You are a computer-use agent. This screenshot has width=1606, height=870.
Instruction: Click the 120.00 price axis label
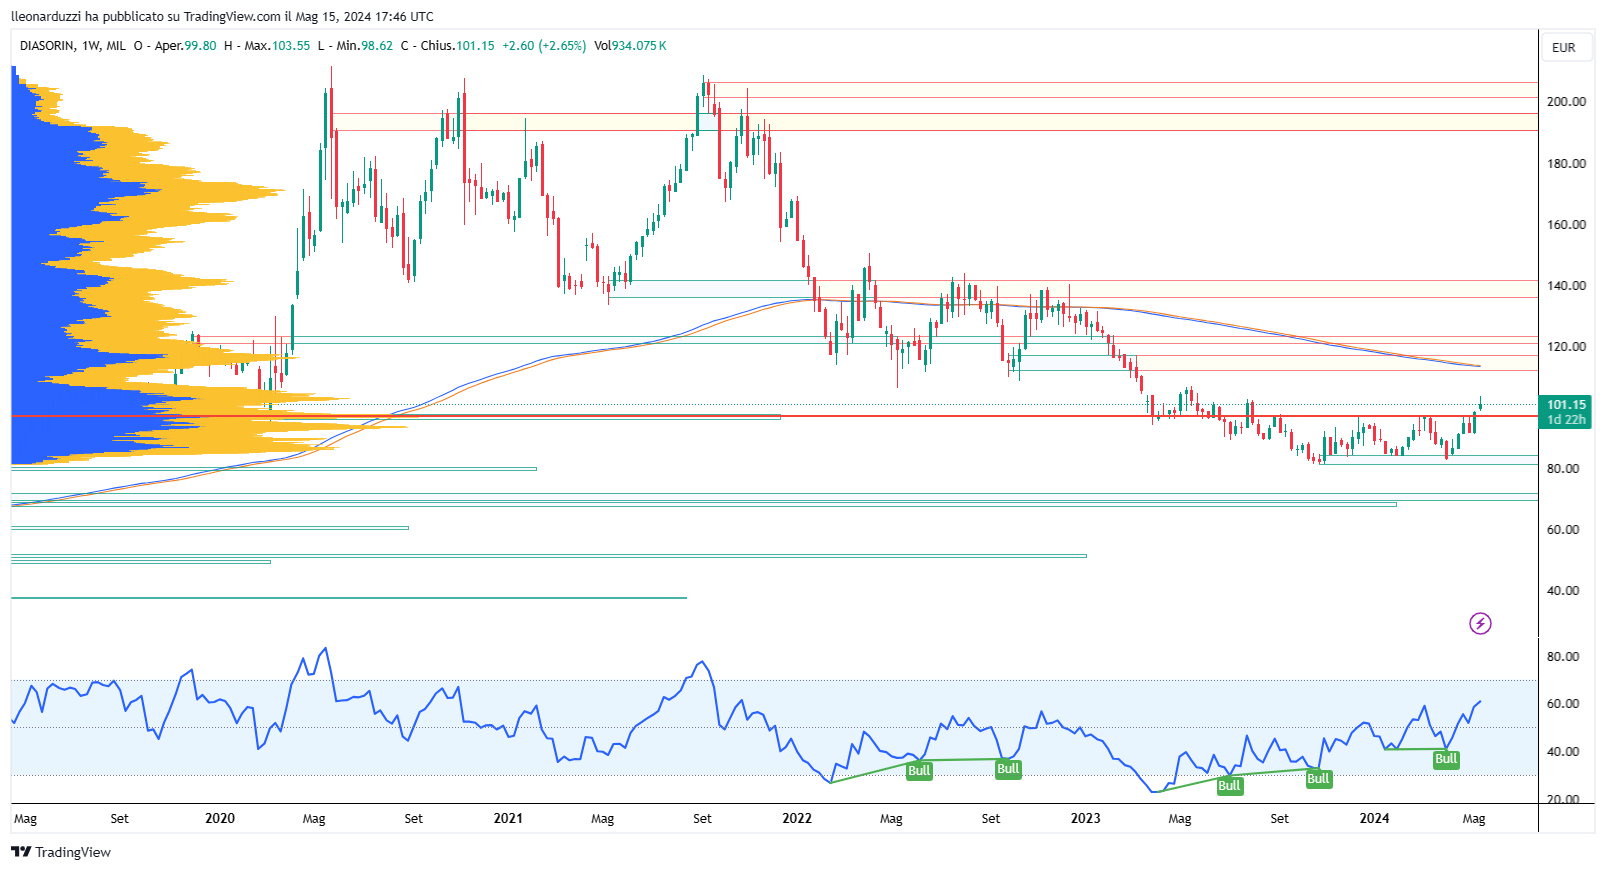coord(1566,346)
